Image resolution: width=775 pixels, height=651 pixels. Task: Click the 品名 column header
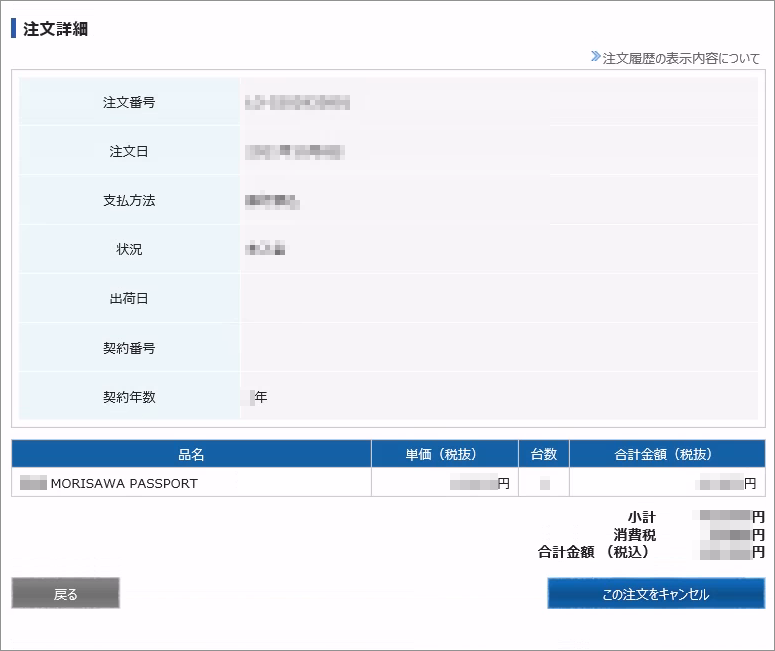(191, 454)
